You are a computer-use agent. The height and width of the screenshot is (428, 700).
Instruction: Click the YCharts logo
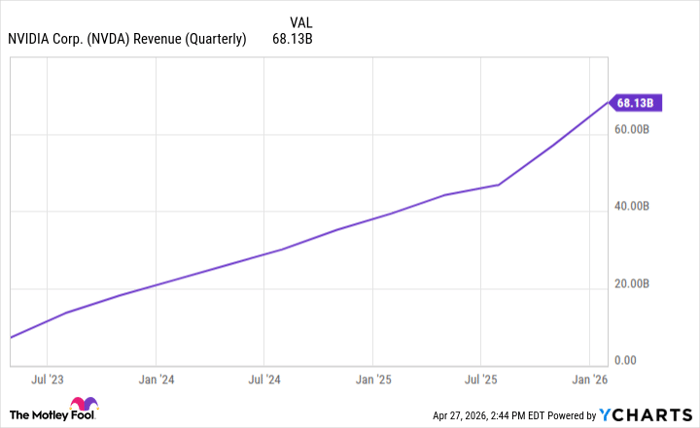pos(646,415)
